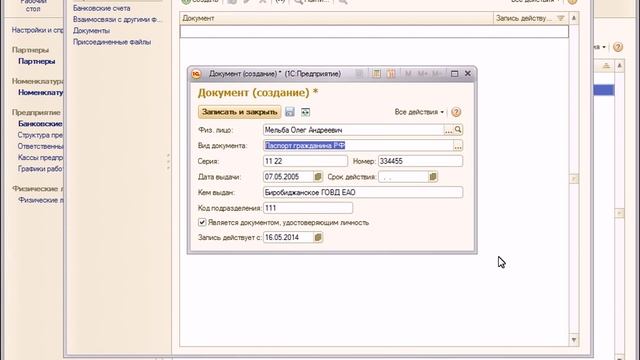Click the empty Срок действия date field
This screenshot has width=640, height=360.
[403, 177]
